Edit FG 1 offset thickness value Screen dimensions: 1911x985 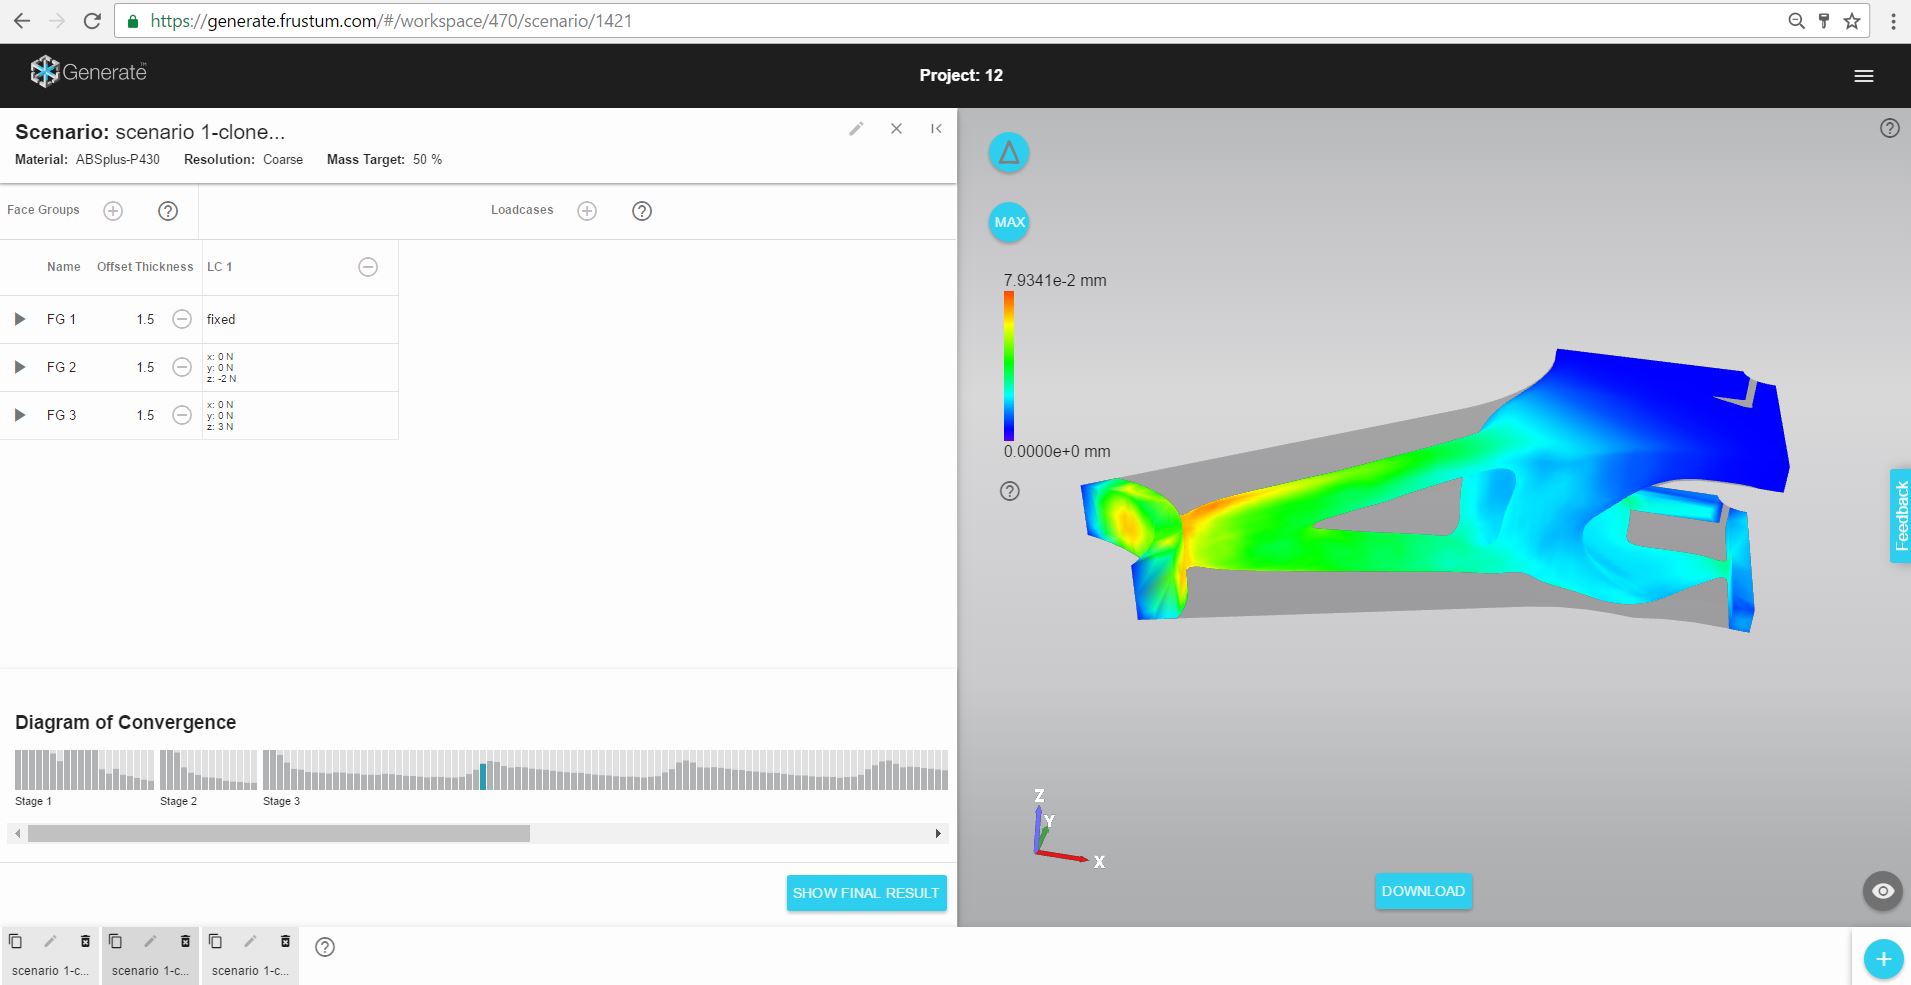[x=145, y=320]
